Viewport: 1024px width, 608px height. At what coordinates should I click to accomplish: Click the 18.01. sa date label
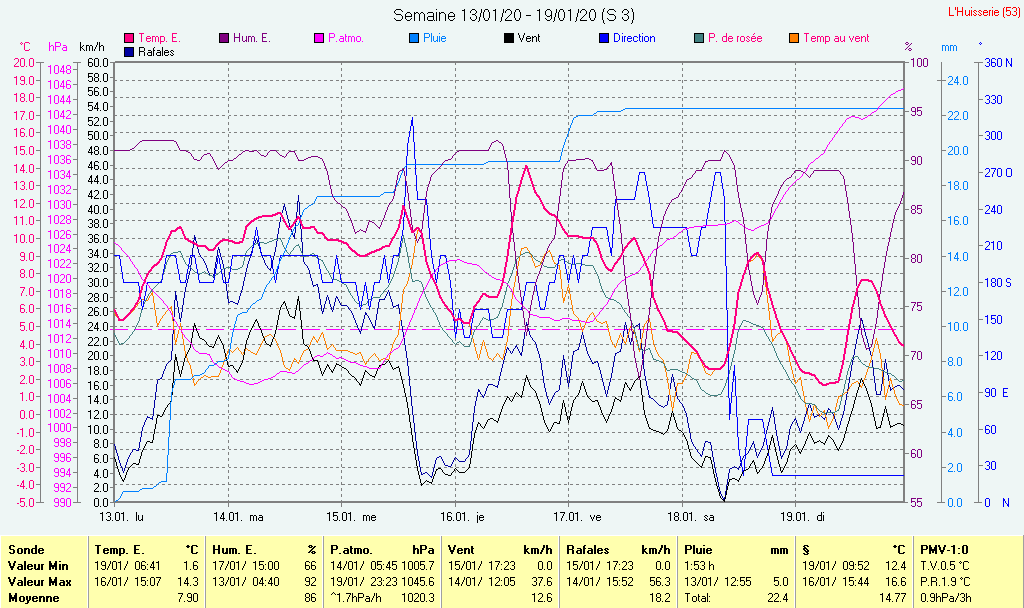coord(691,517)
